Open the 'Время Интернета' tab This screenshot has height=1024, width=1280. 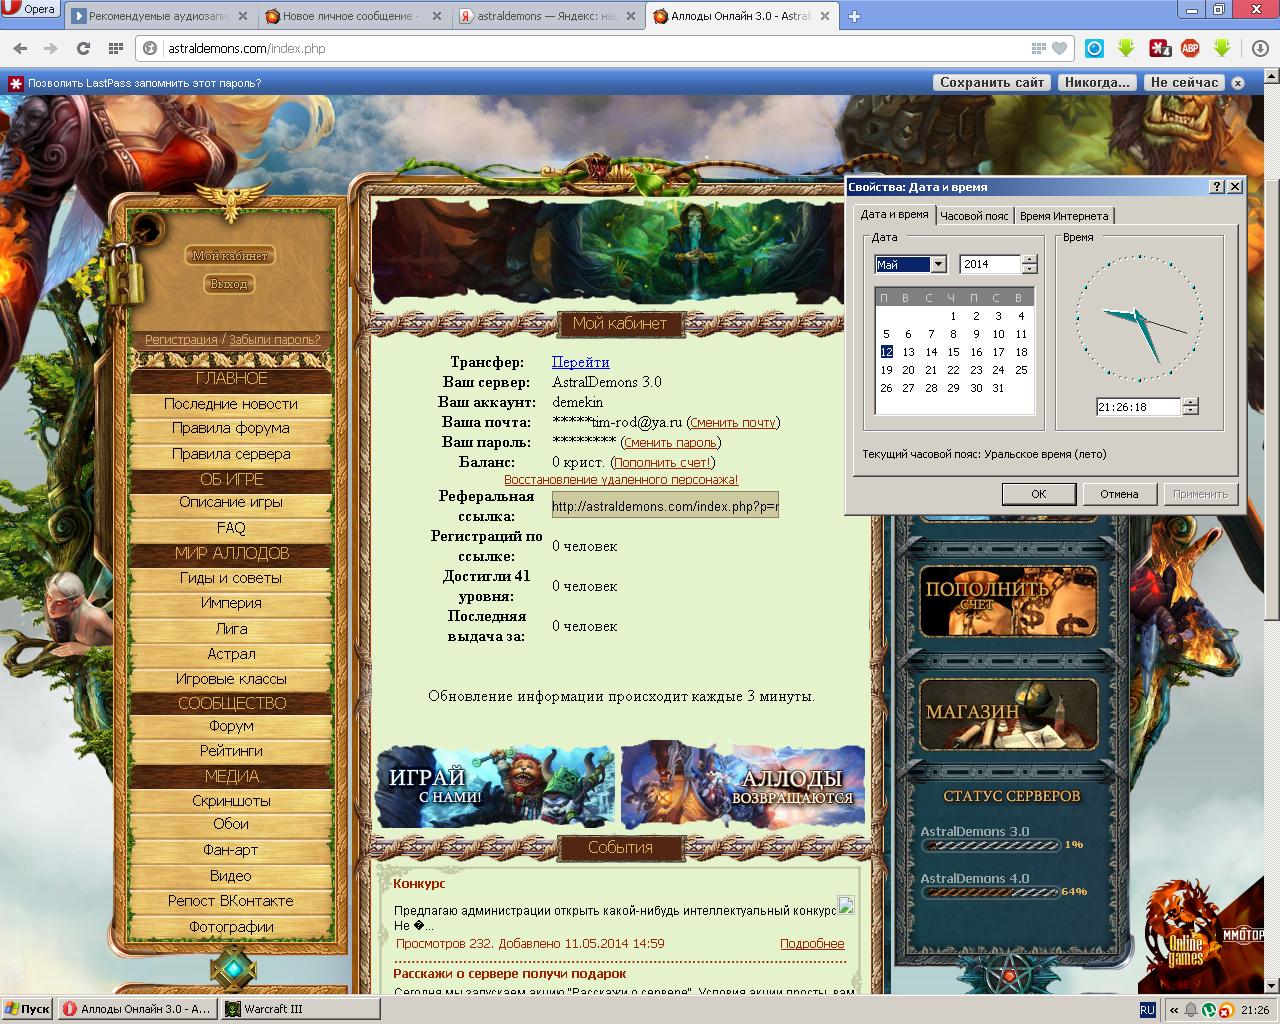click(x=1064, y=215)
